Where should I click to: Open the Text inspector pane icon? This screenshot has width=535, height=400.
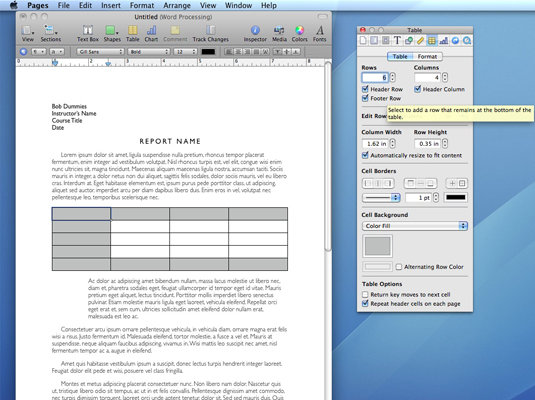[397, 41]
